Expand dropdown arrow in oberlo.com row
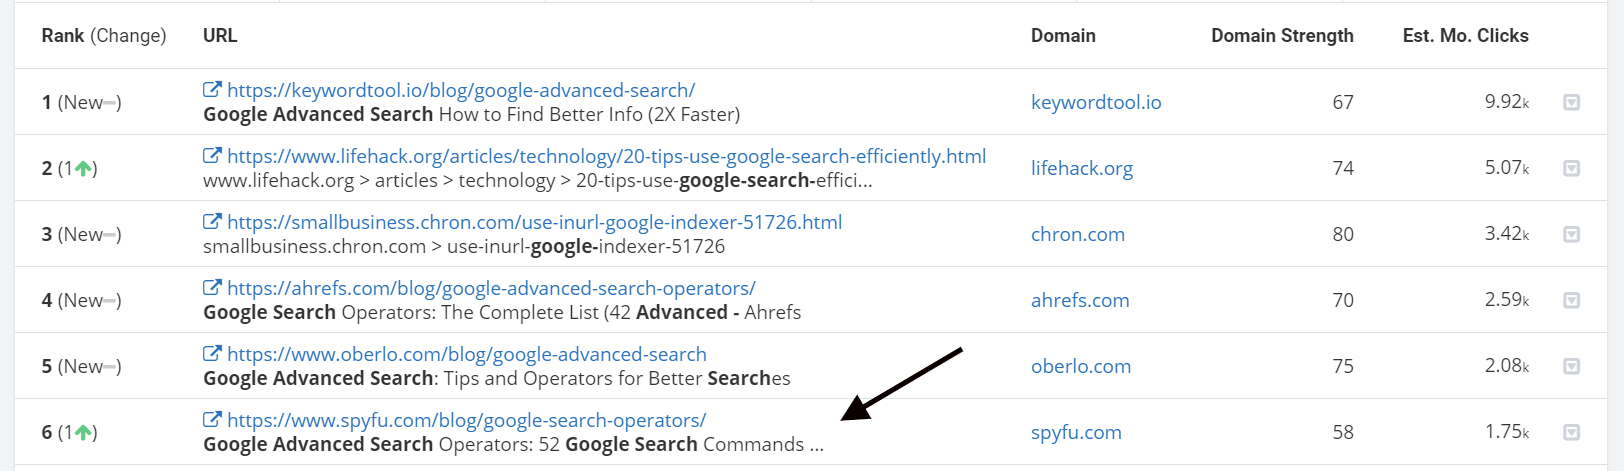The height and width of the screenshot is (471, 1624). click(1571, 366)
